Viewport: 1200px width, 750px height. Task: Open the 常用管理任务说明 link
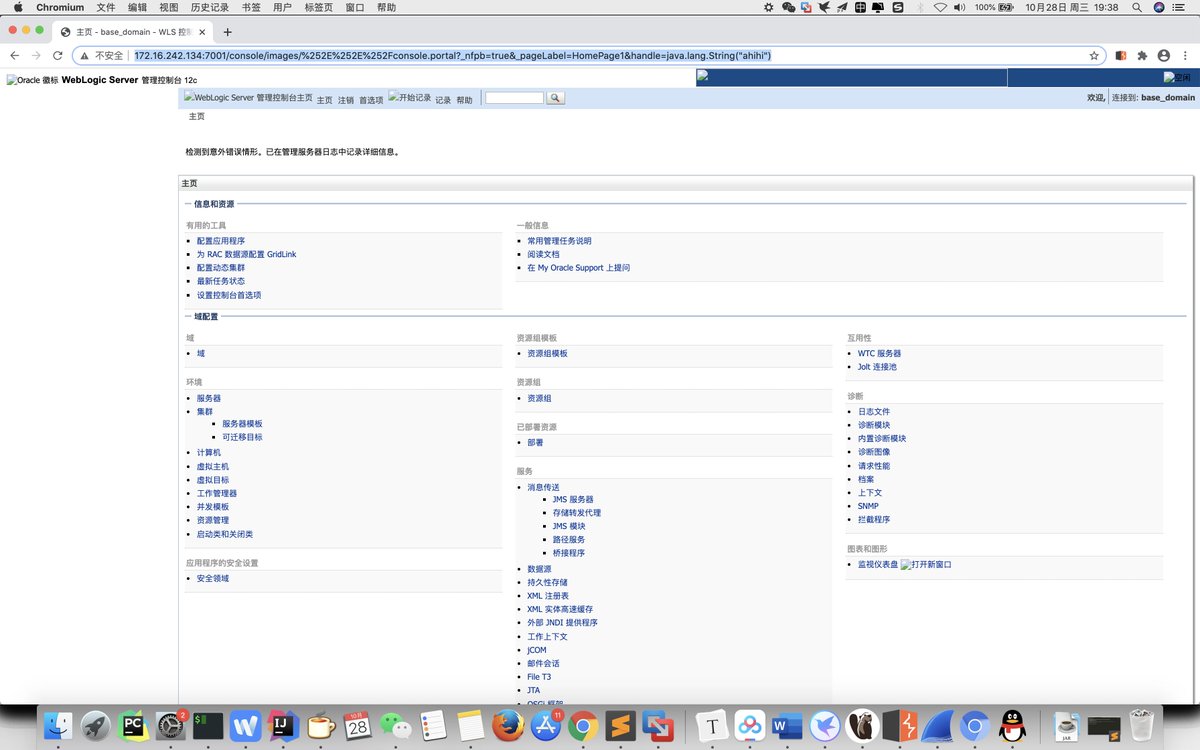pos(559,241)
